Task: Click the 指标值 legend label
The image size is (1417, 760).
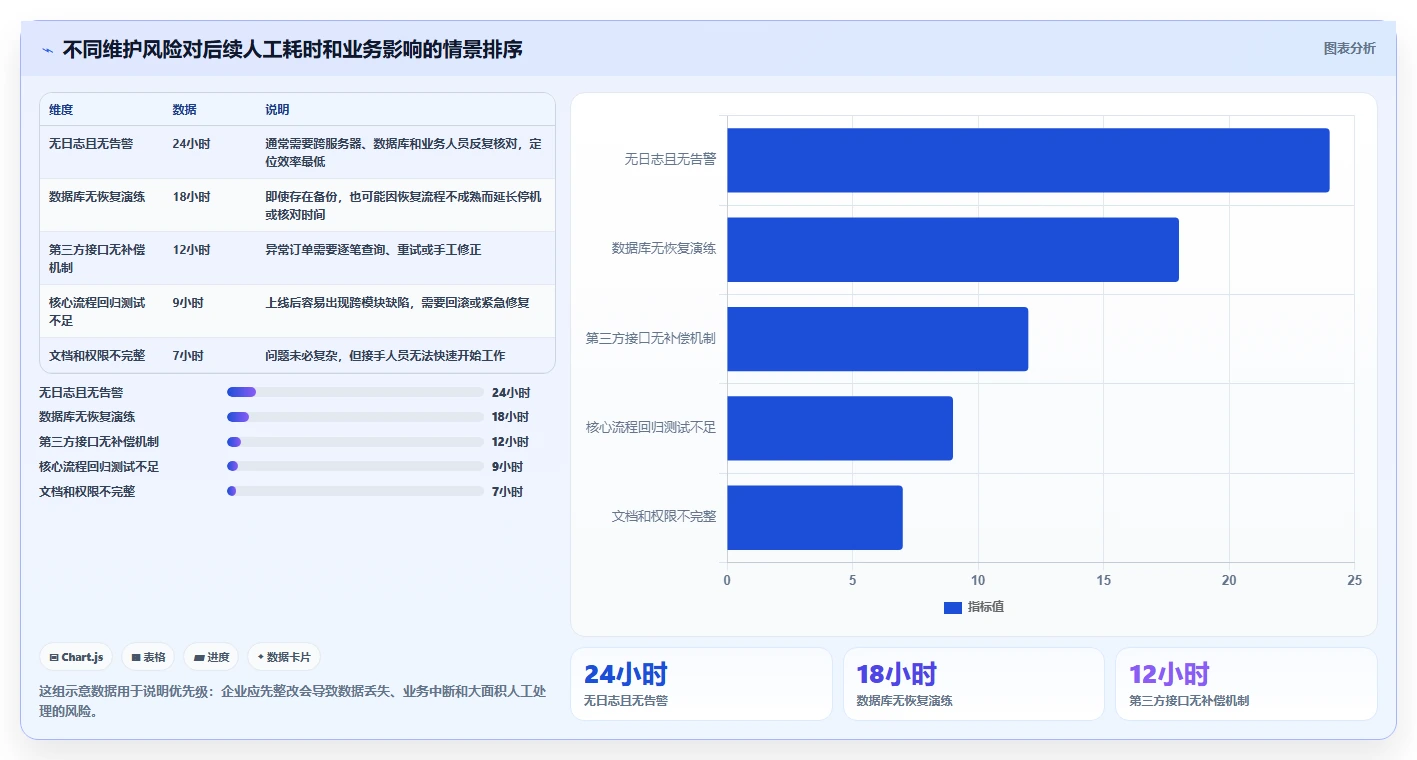Action: point(986,607)
